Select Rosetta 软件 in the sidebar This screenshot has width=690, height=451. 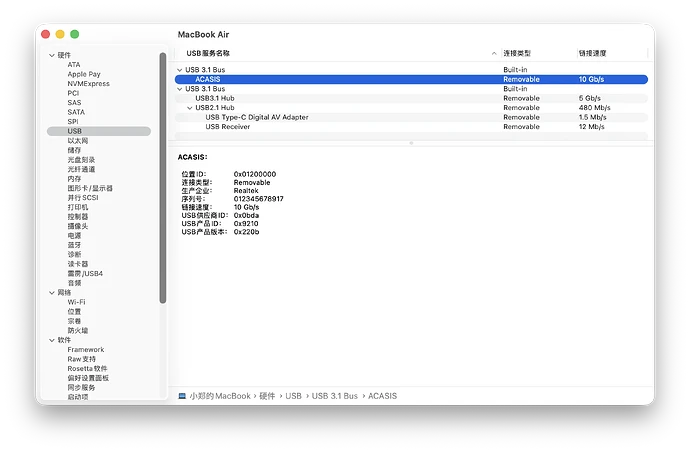click(x=88, y=369)
